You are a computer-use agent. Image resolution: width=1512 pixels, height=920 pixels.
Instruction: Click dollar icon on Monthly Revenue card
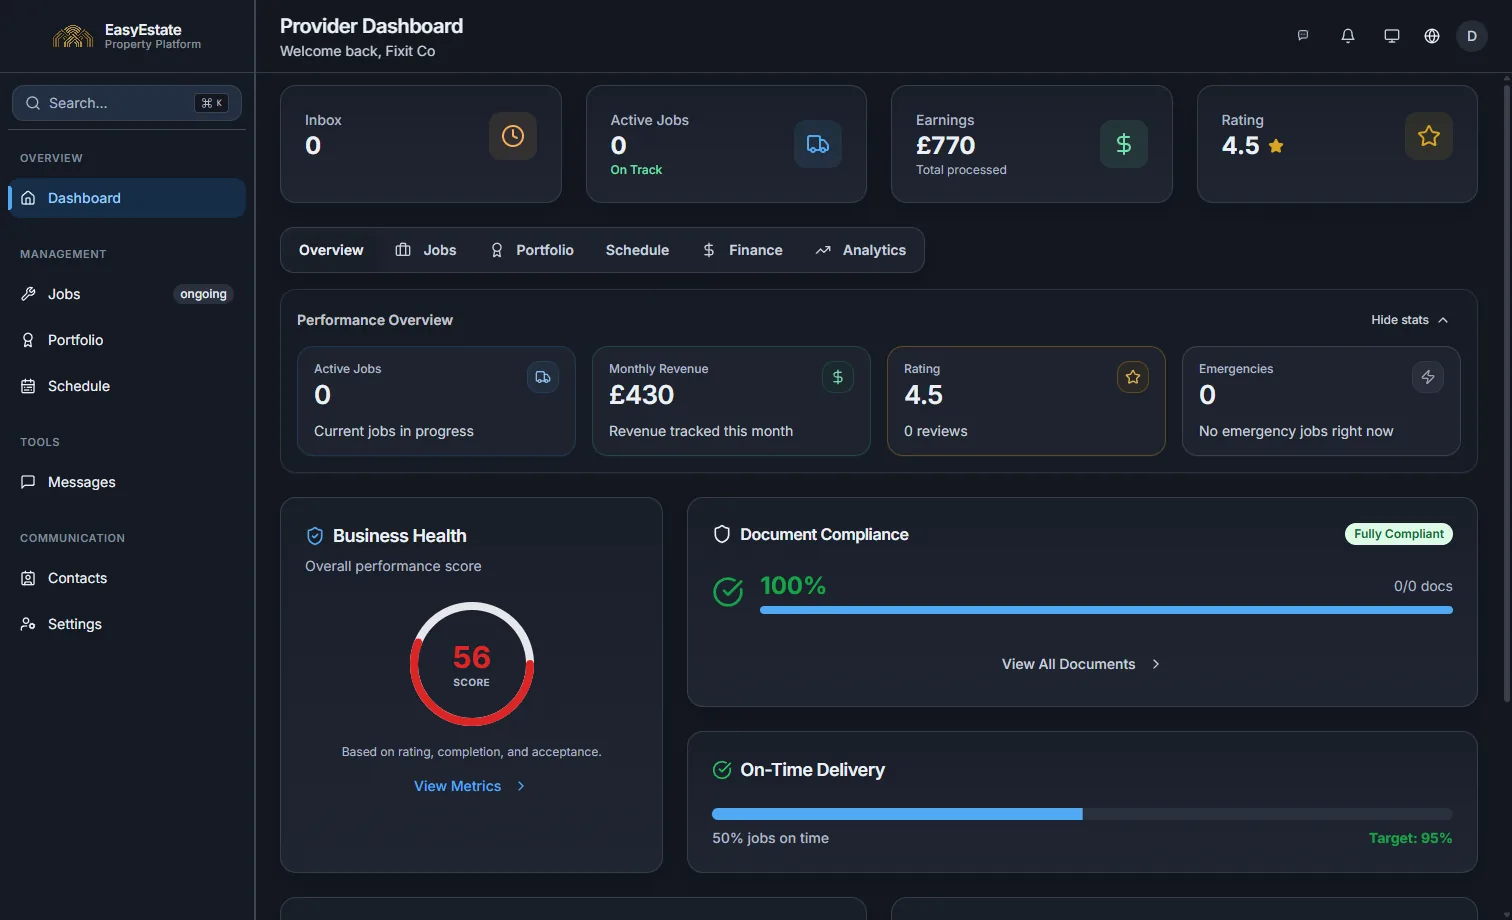click(838, 377)
